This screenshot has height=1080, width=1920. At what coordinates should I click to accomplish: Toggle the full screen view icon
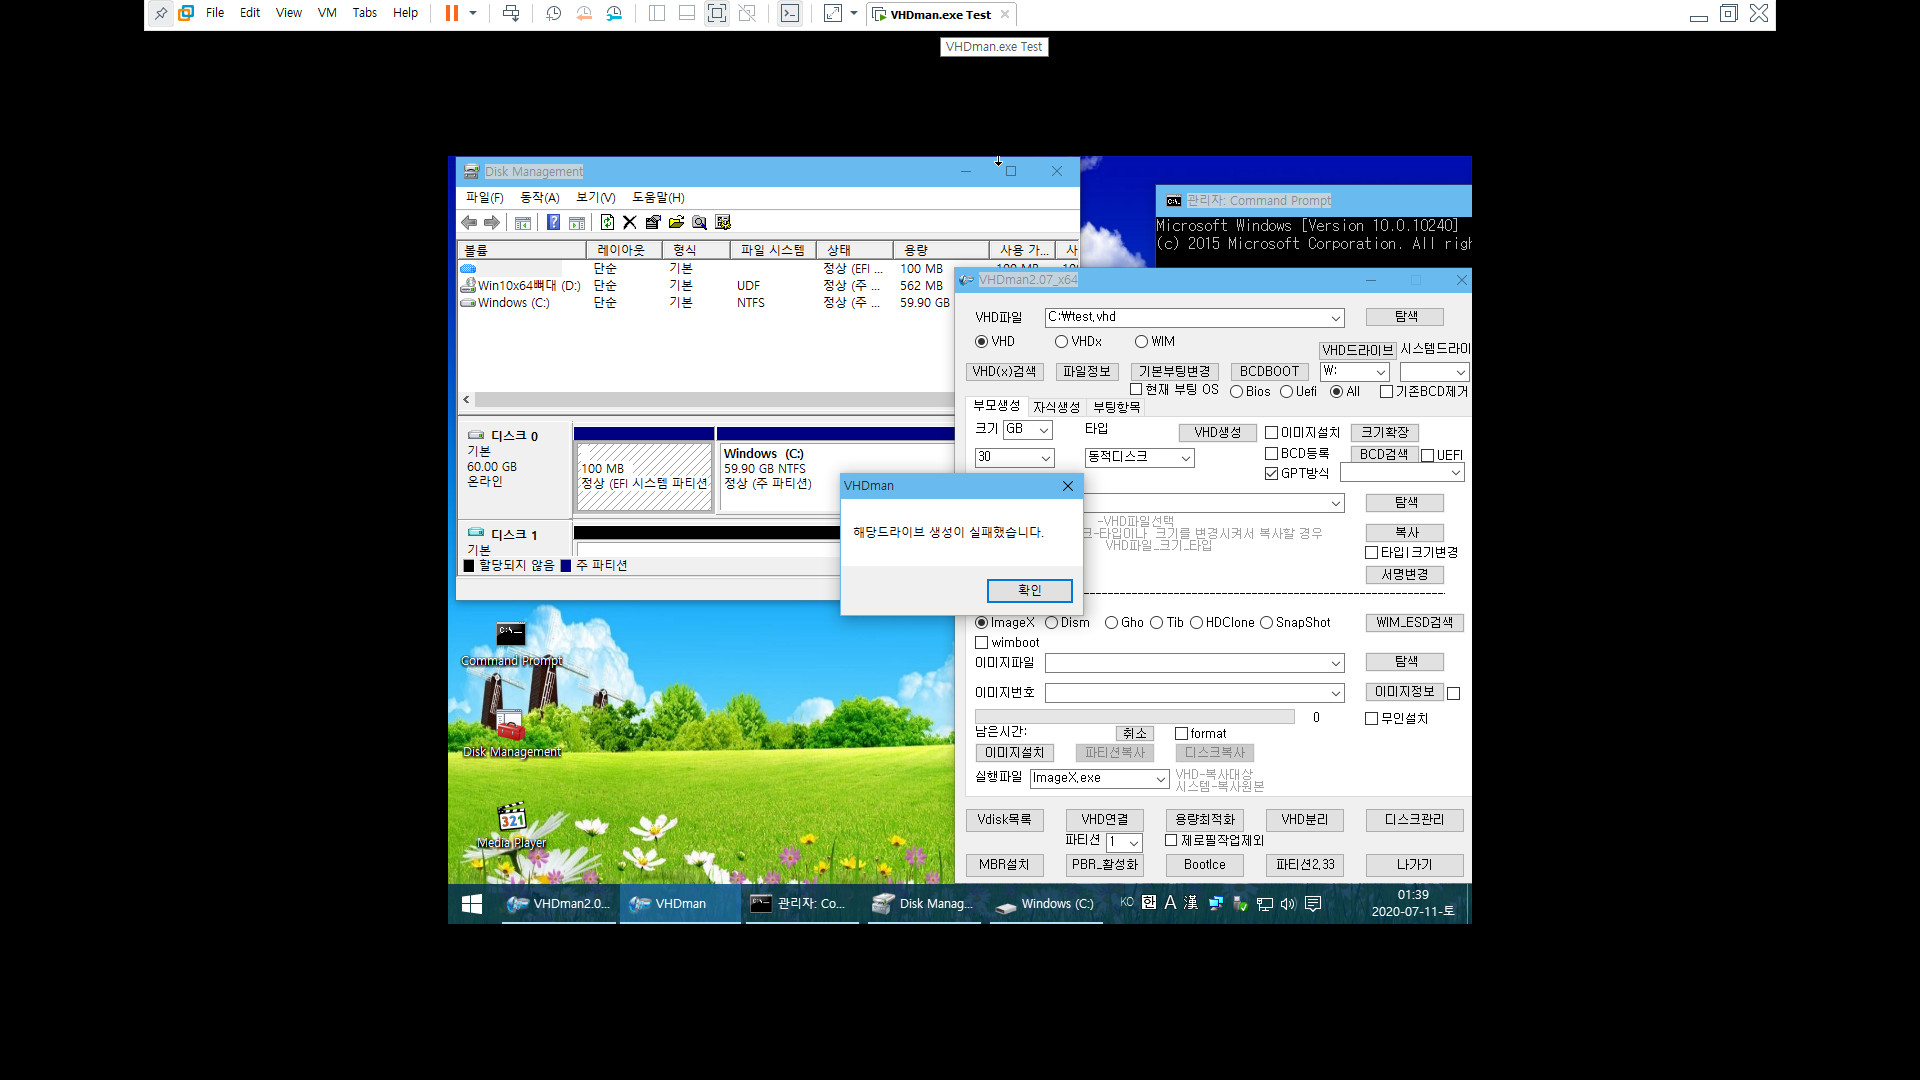click(x=717, y=13)
